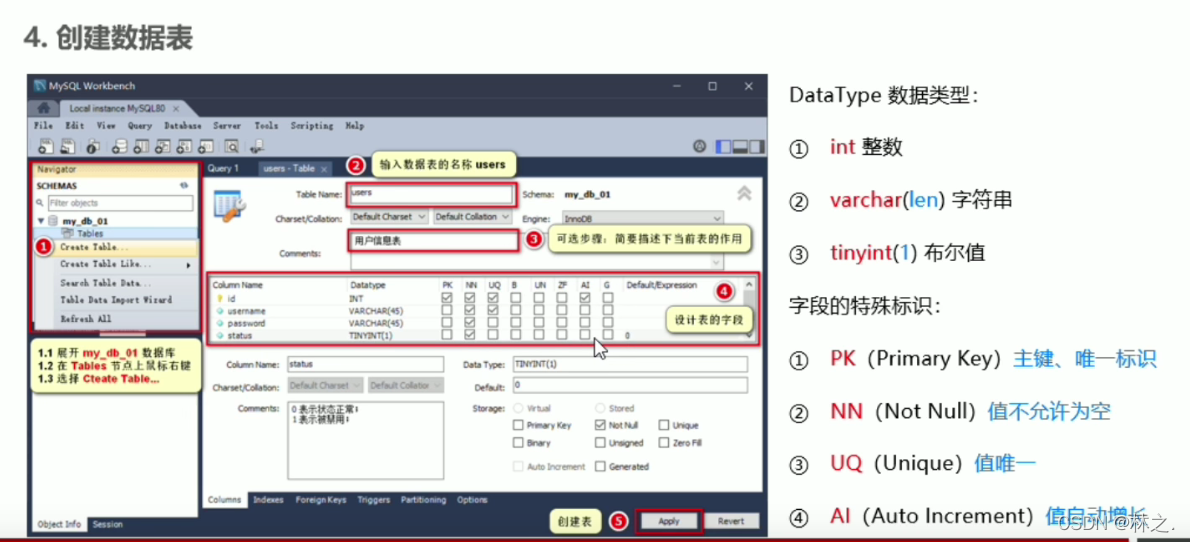Close the Local instance MySQL80 tab
Viewport: 1190px width, 542px height.
point(175,109)
